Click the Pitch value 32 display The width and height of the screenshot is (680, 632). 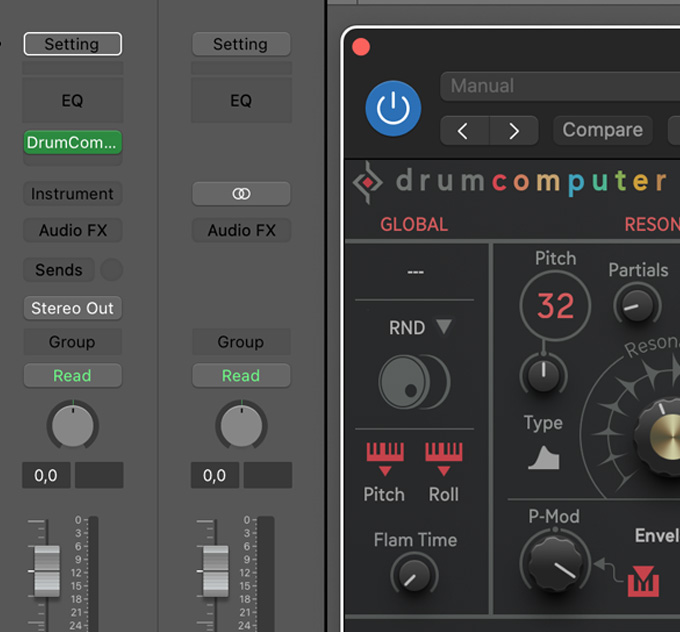coord(555,306)
